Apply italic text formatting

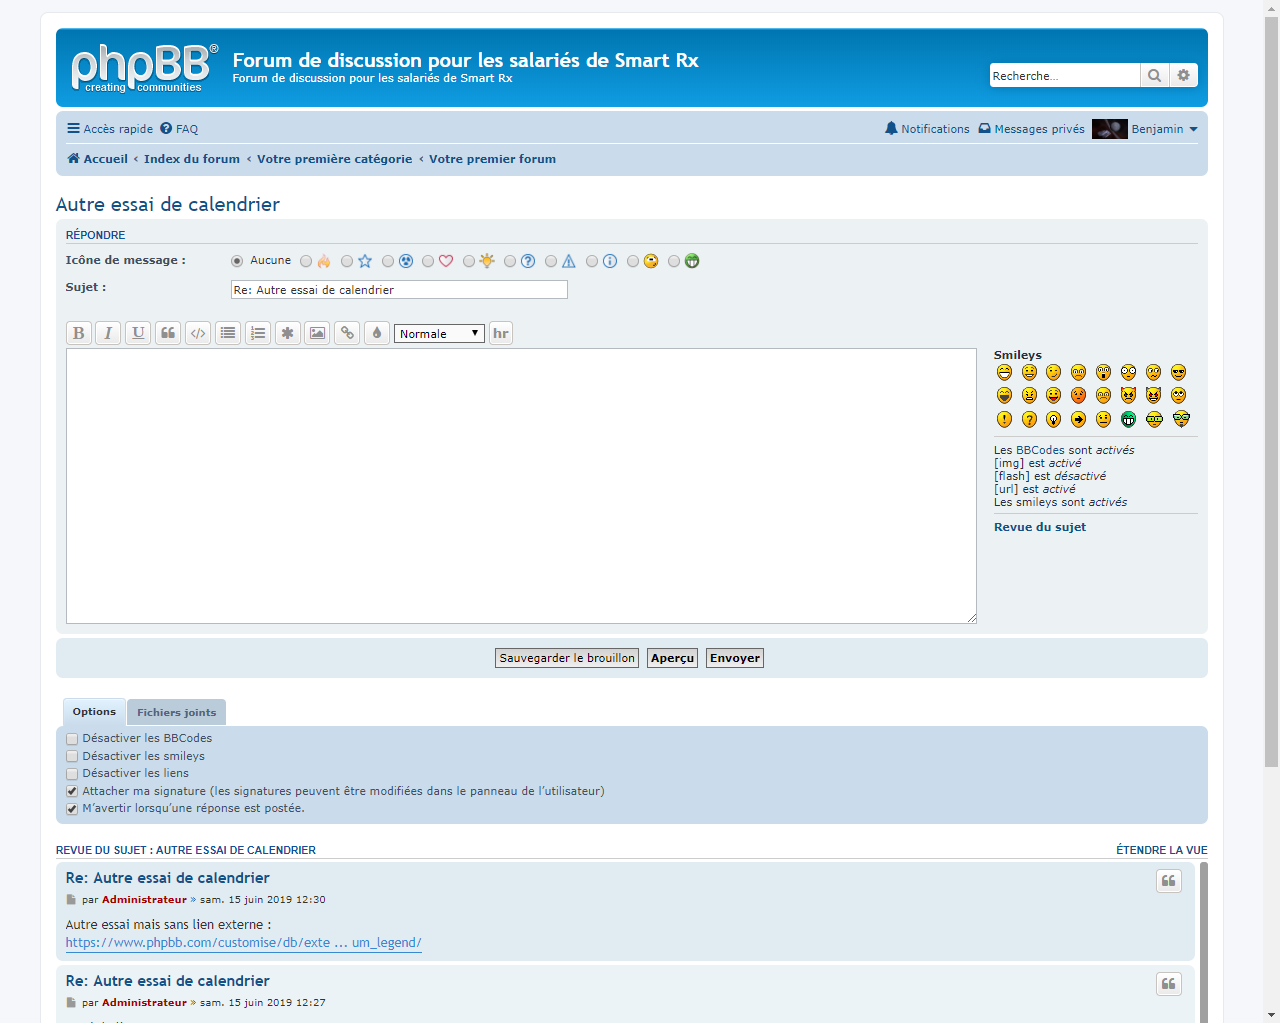pos(108,333)
